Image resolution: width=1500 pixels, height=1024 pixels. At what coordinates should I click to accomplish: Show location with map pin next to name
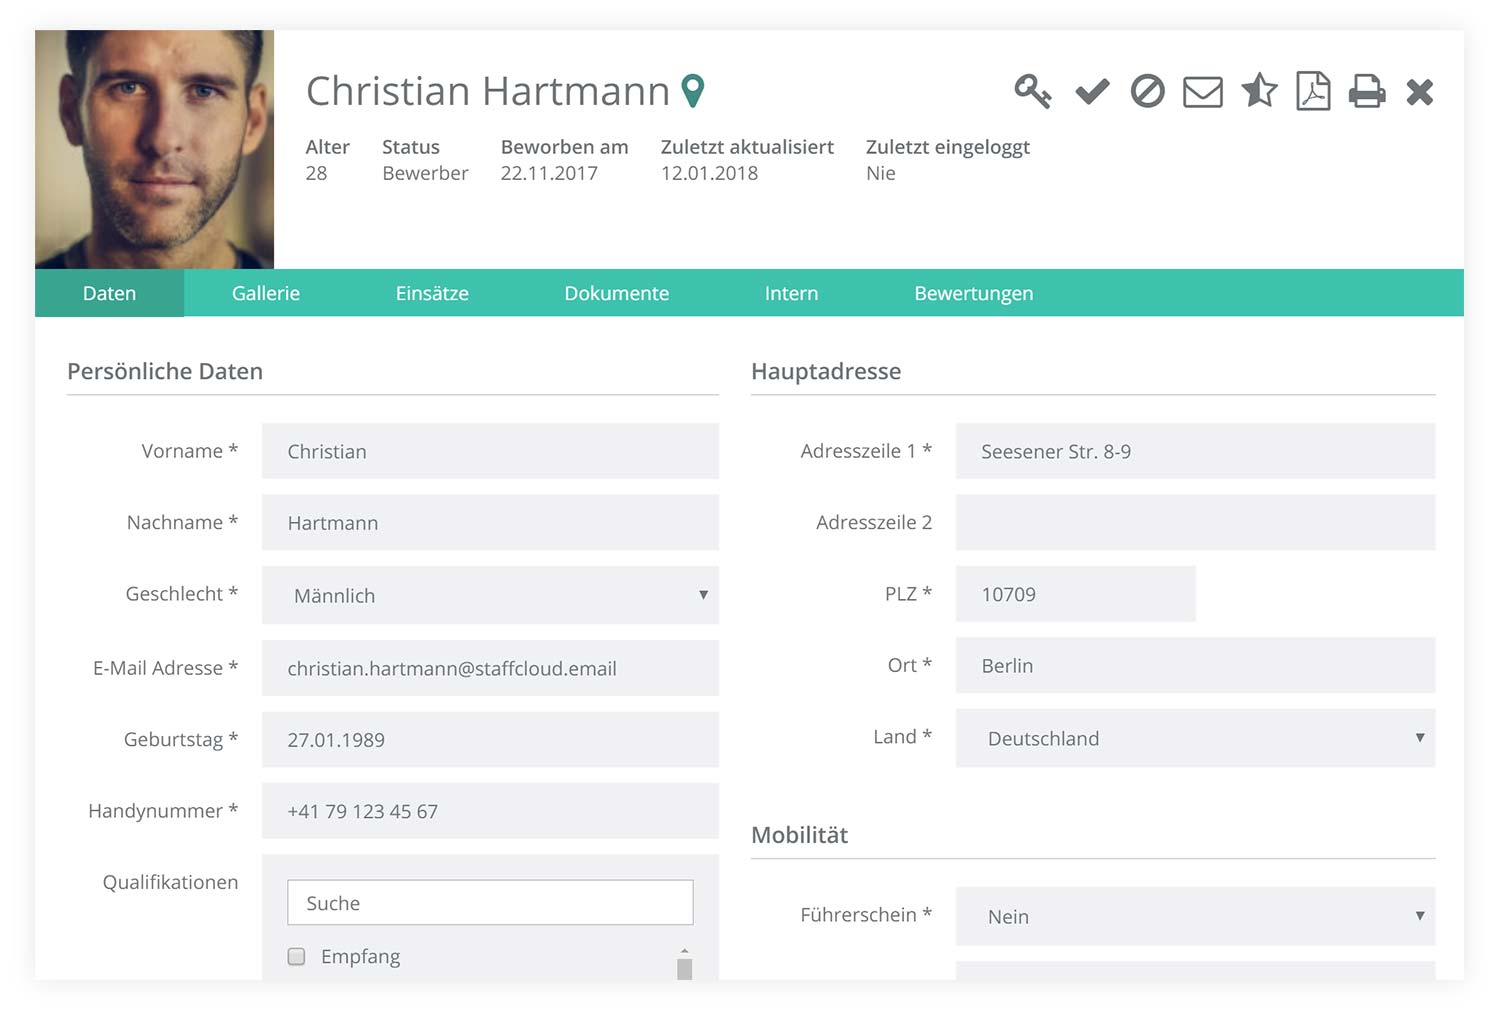(694, 89)
